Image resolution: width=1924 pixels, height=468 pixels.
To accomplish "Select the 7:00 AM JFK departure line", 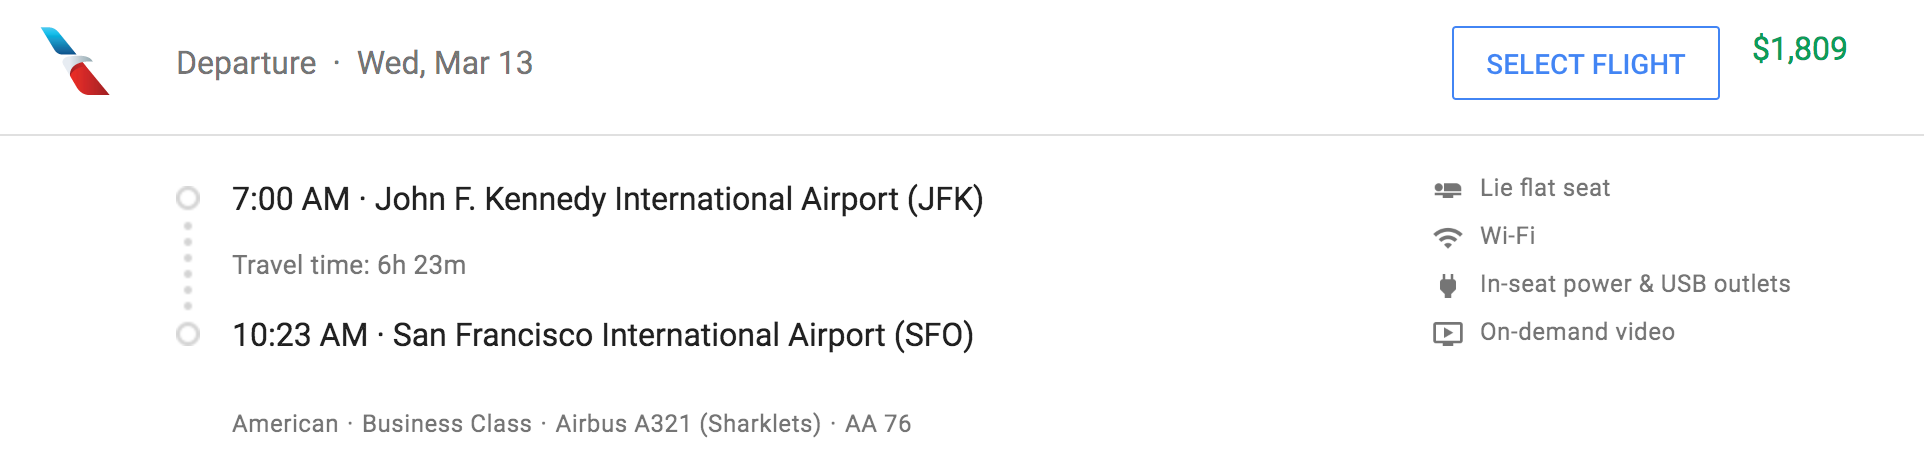I will coord(608,199).
